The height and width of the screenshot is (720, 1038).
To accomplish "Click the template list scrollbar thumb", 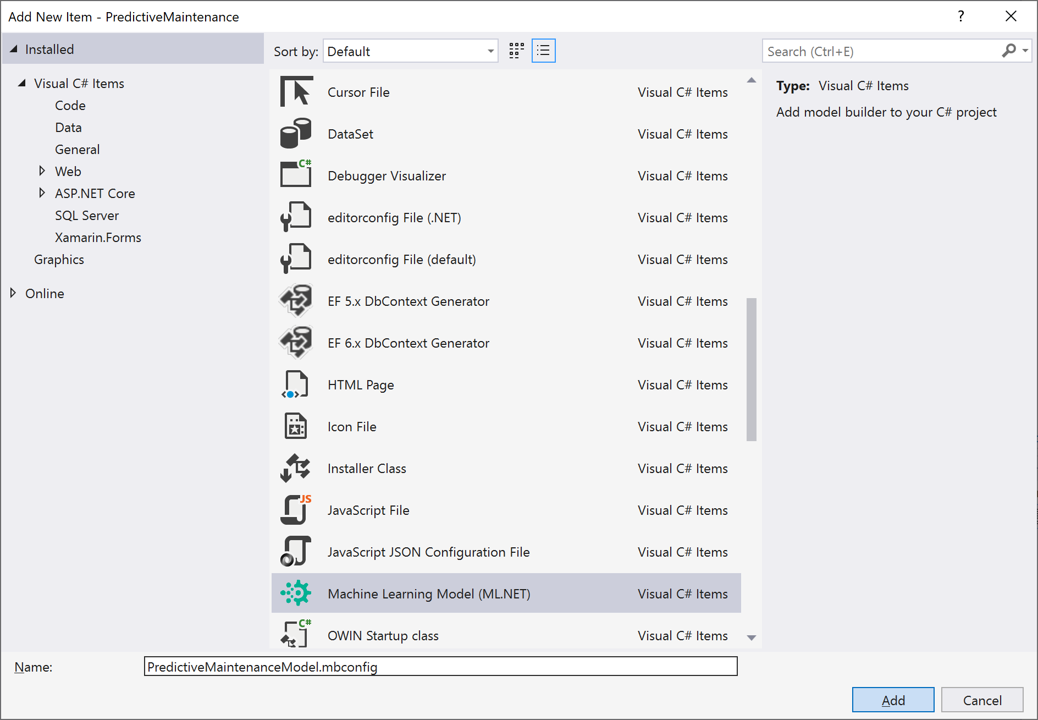I will [x=751, y=369].
